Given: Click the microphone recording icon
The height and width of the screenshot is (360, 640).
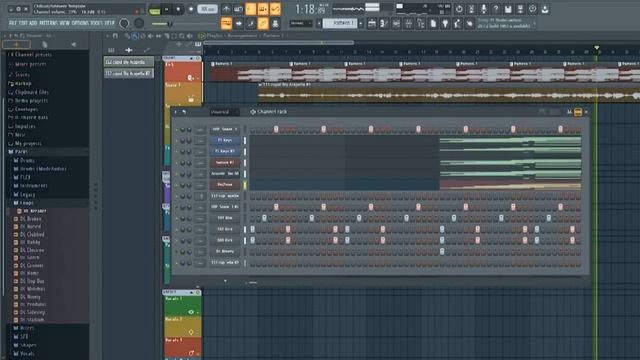Looking at the screenshot, I should click(484, 9).
